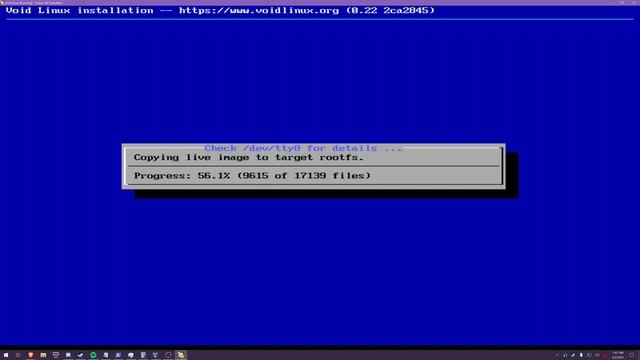Launch the Brave browser from taskbar
The height and width of the screenshot is (360, 640).
click(x=31, y=355)
